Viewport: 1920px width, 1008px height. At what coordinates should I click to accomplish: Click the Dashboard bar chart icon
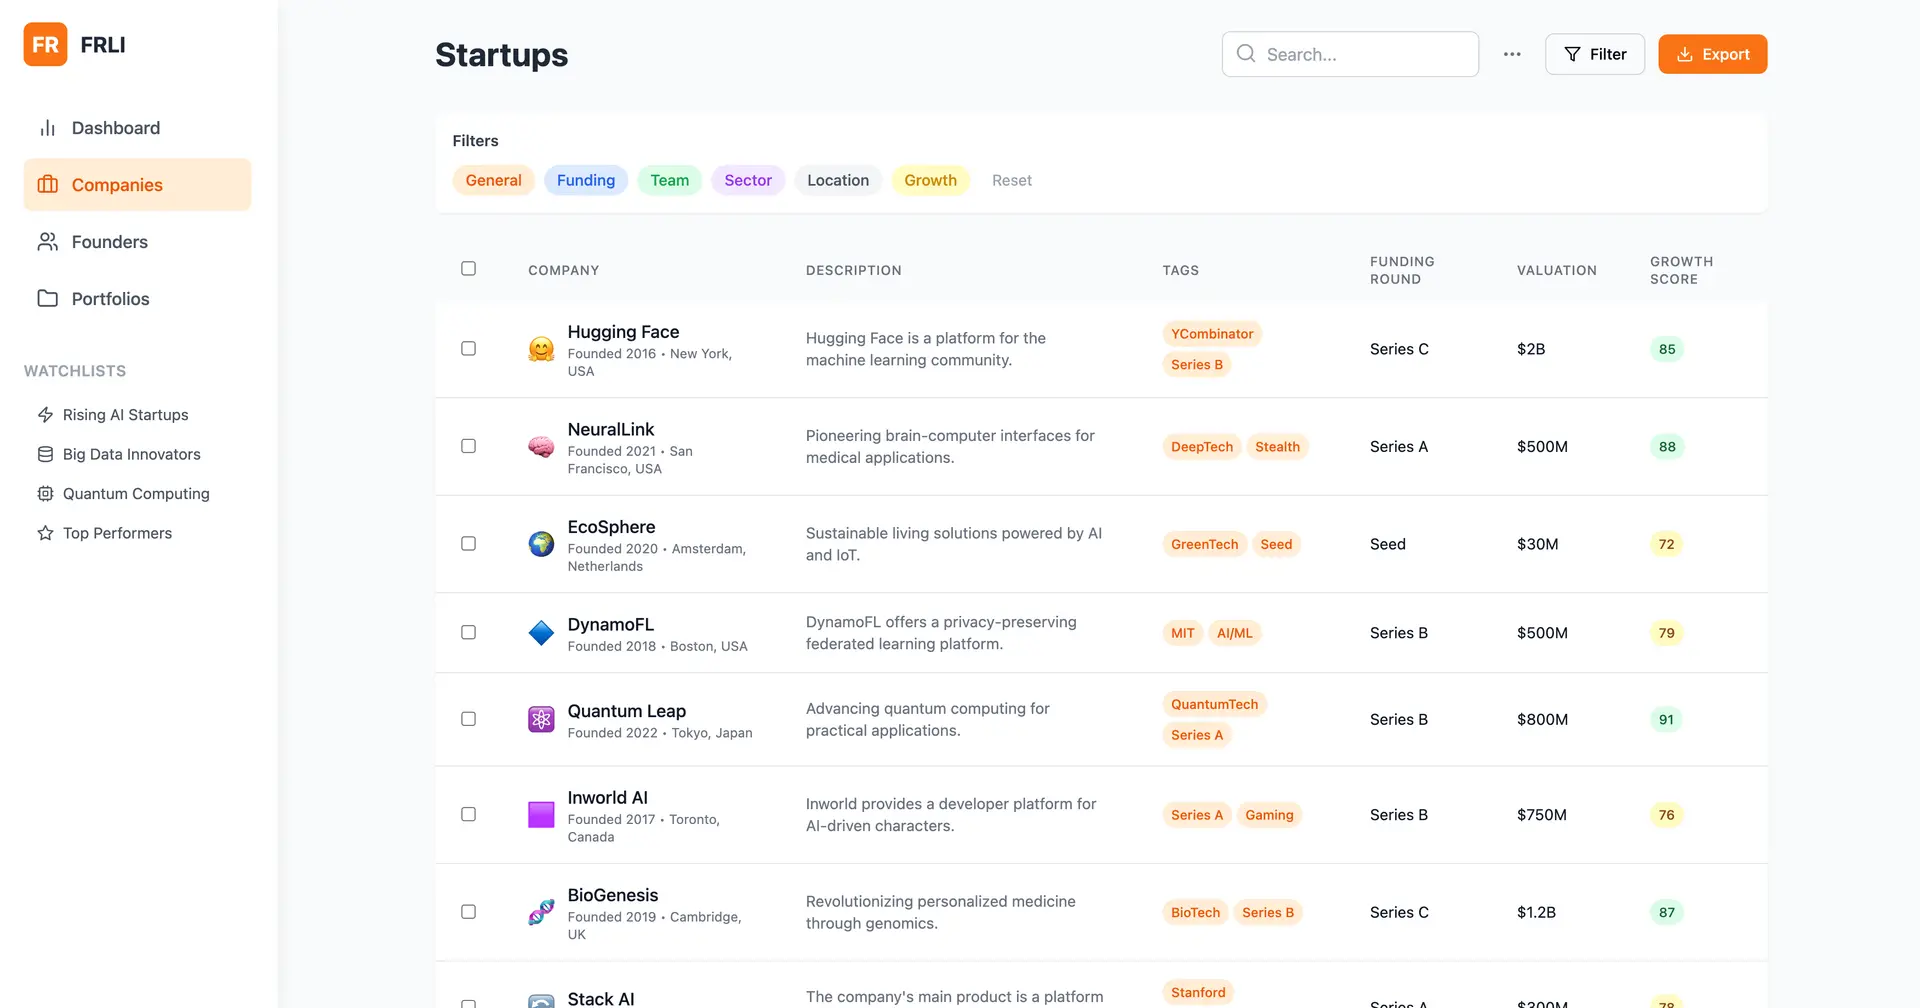47,128
